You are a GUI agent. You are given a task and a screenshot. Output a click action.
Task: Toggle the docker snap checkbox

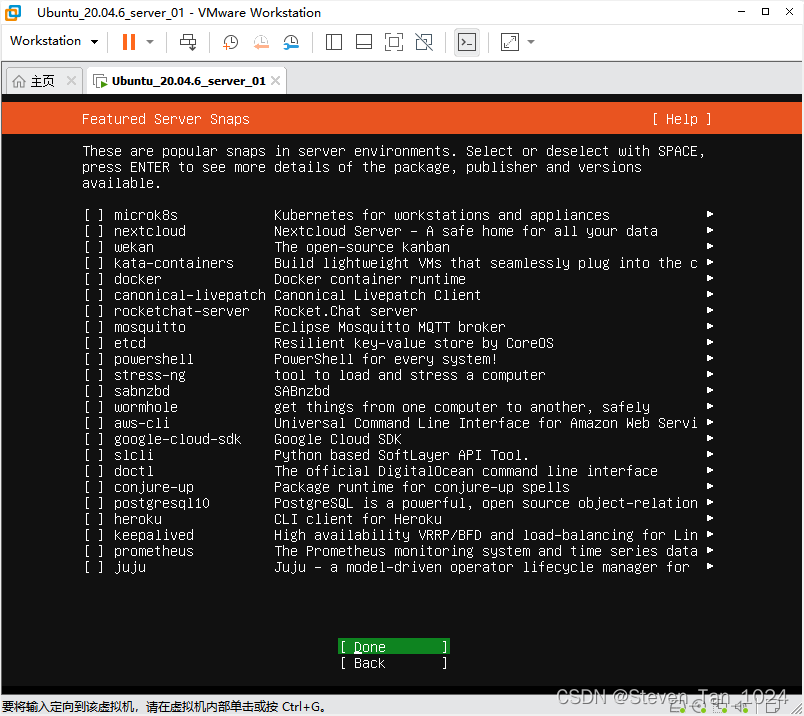[x=94, y=279]
